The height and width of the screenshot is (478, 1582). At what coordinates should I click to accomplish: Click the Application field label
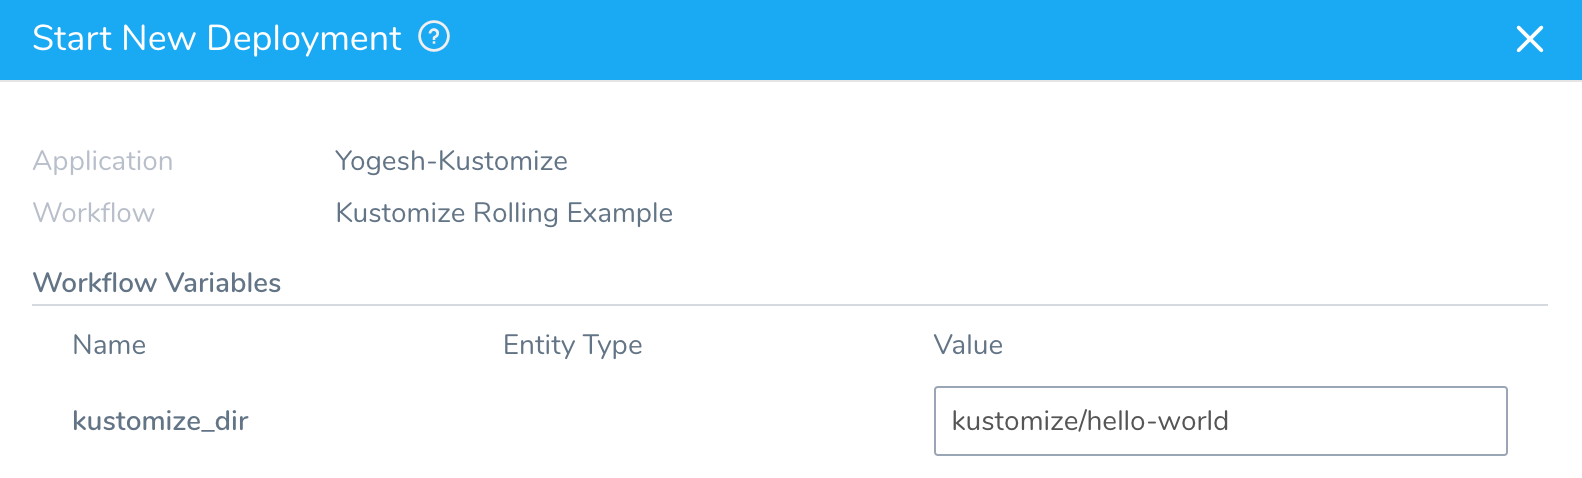pos(103,161)
